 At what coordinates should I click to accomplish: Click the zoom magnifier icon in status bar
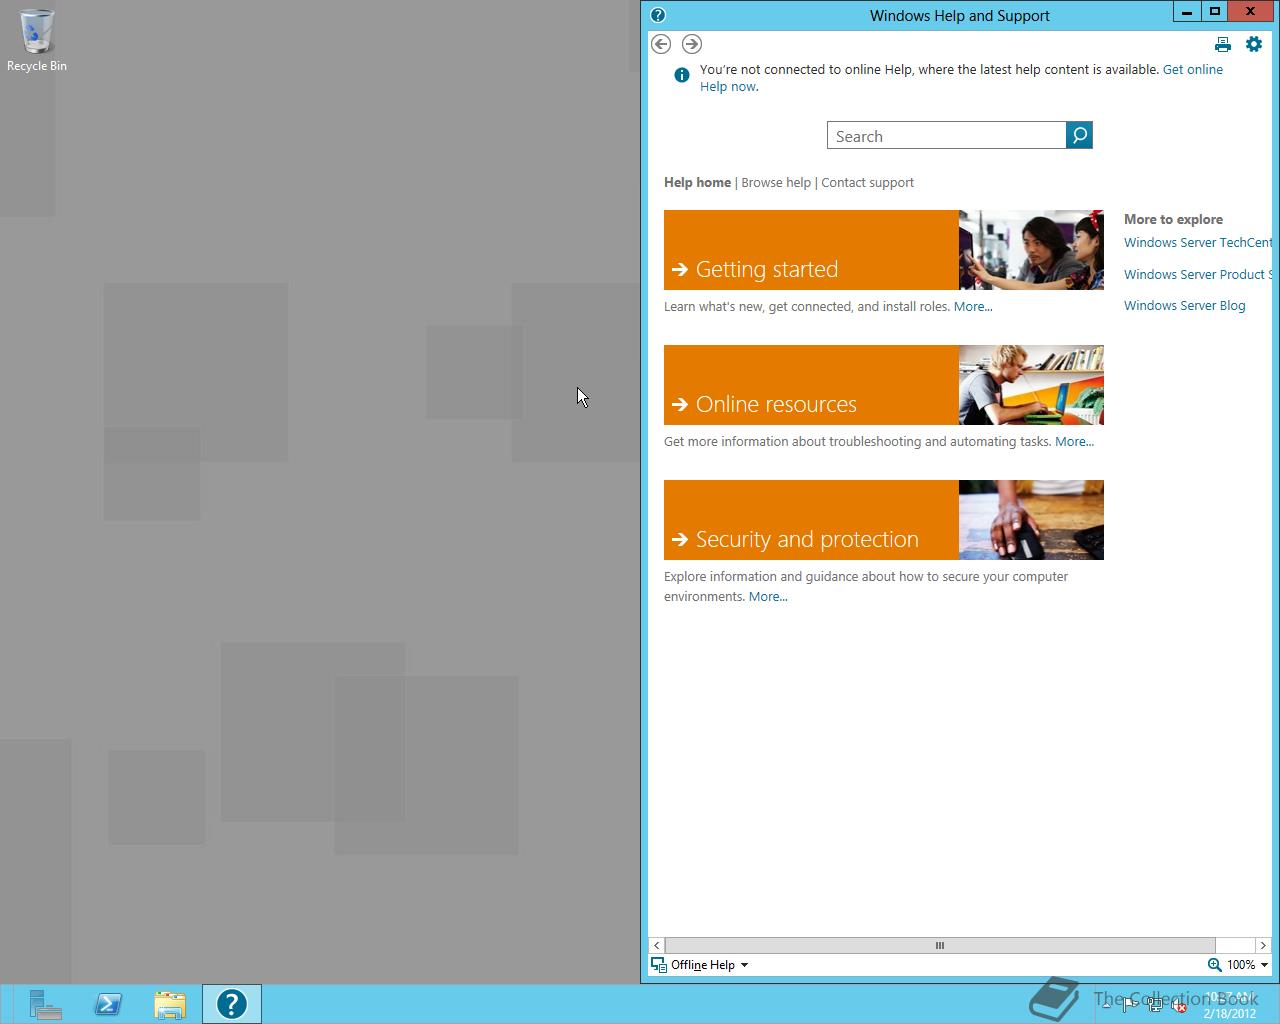pyautogui.click(x=1214, y=965)
